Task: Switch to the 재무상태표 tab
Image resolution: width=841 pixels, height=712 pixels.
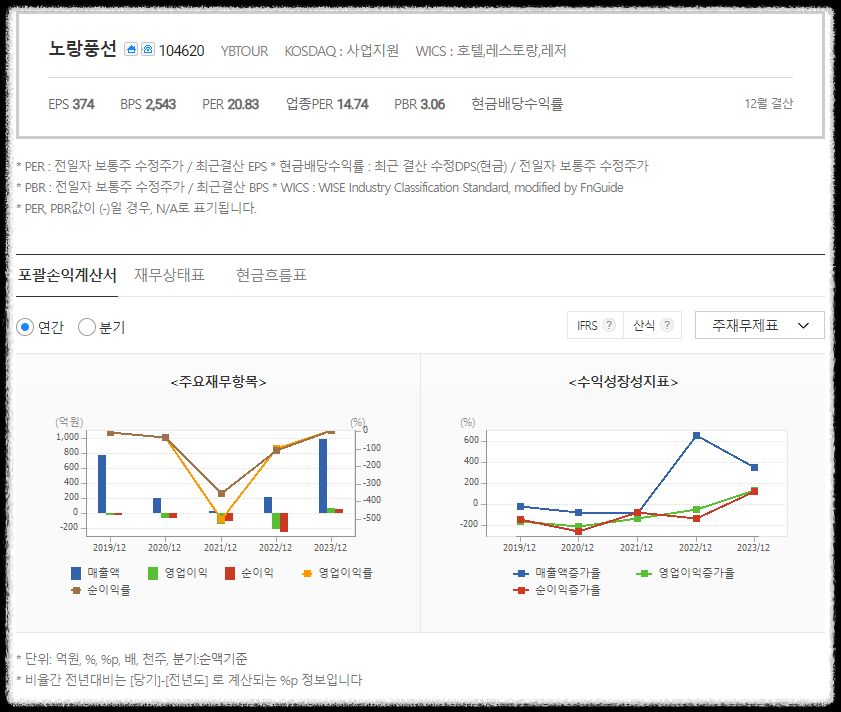Action: 169,275
